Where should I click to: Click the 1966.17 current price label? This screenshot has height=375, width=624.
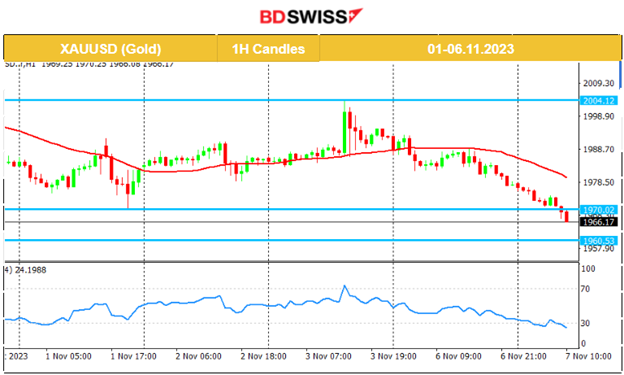(599, 222)
